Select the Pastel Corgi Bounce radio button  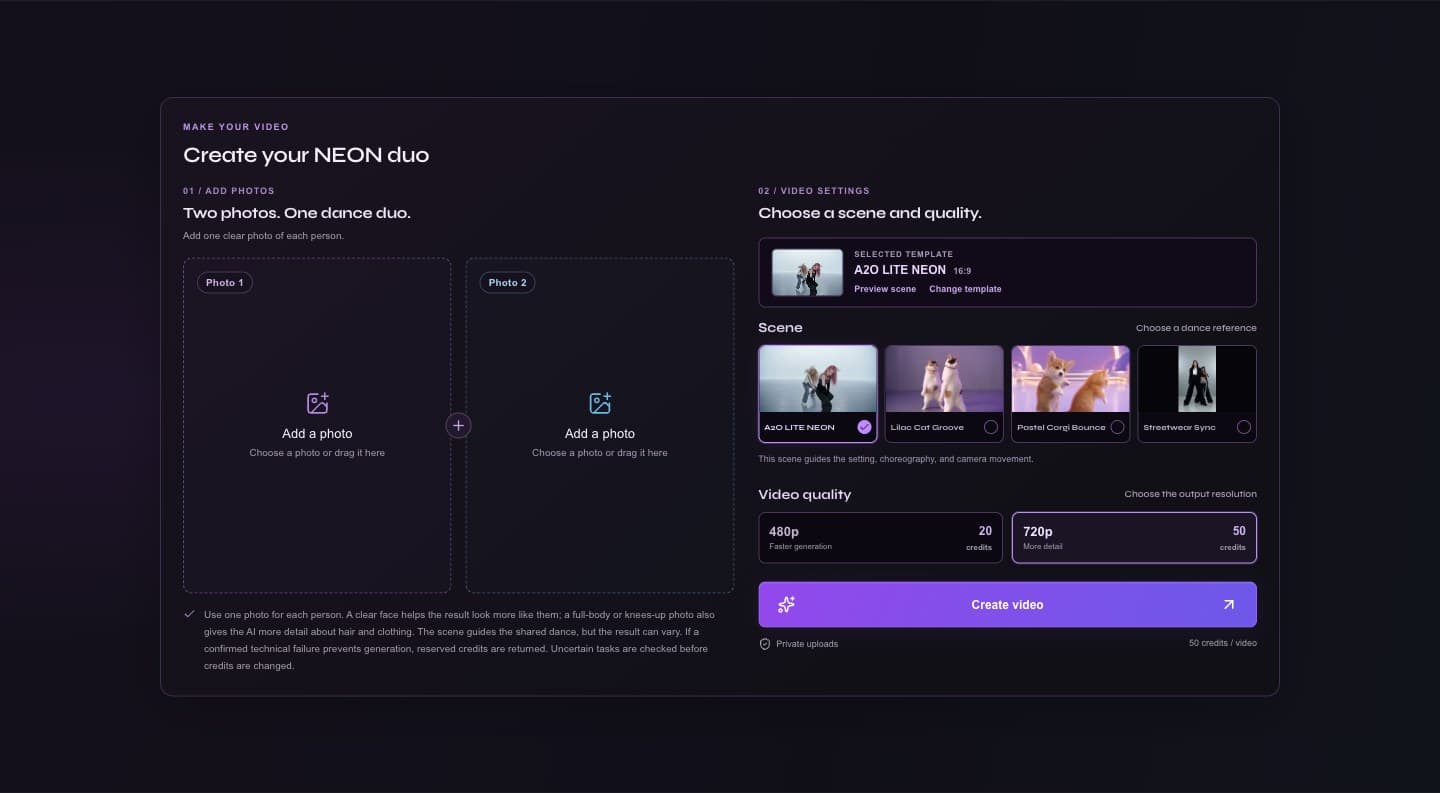[x=1117, y=427]
